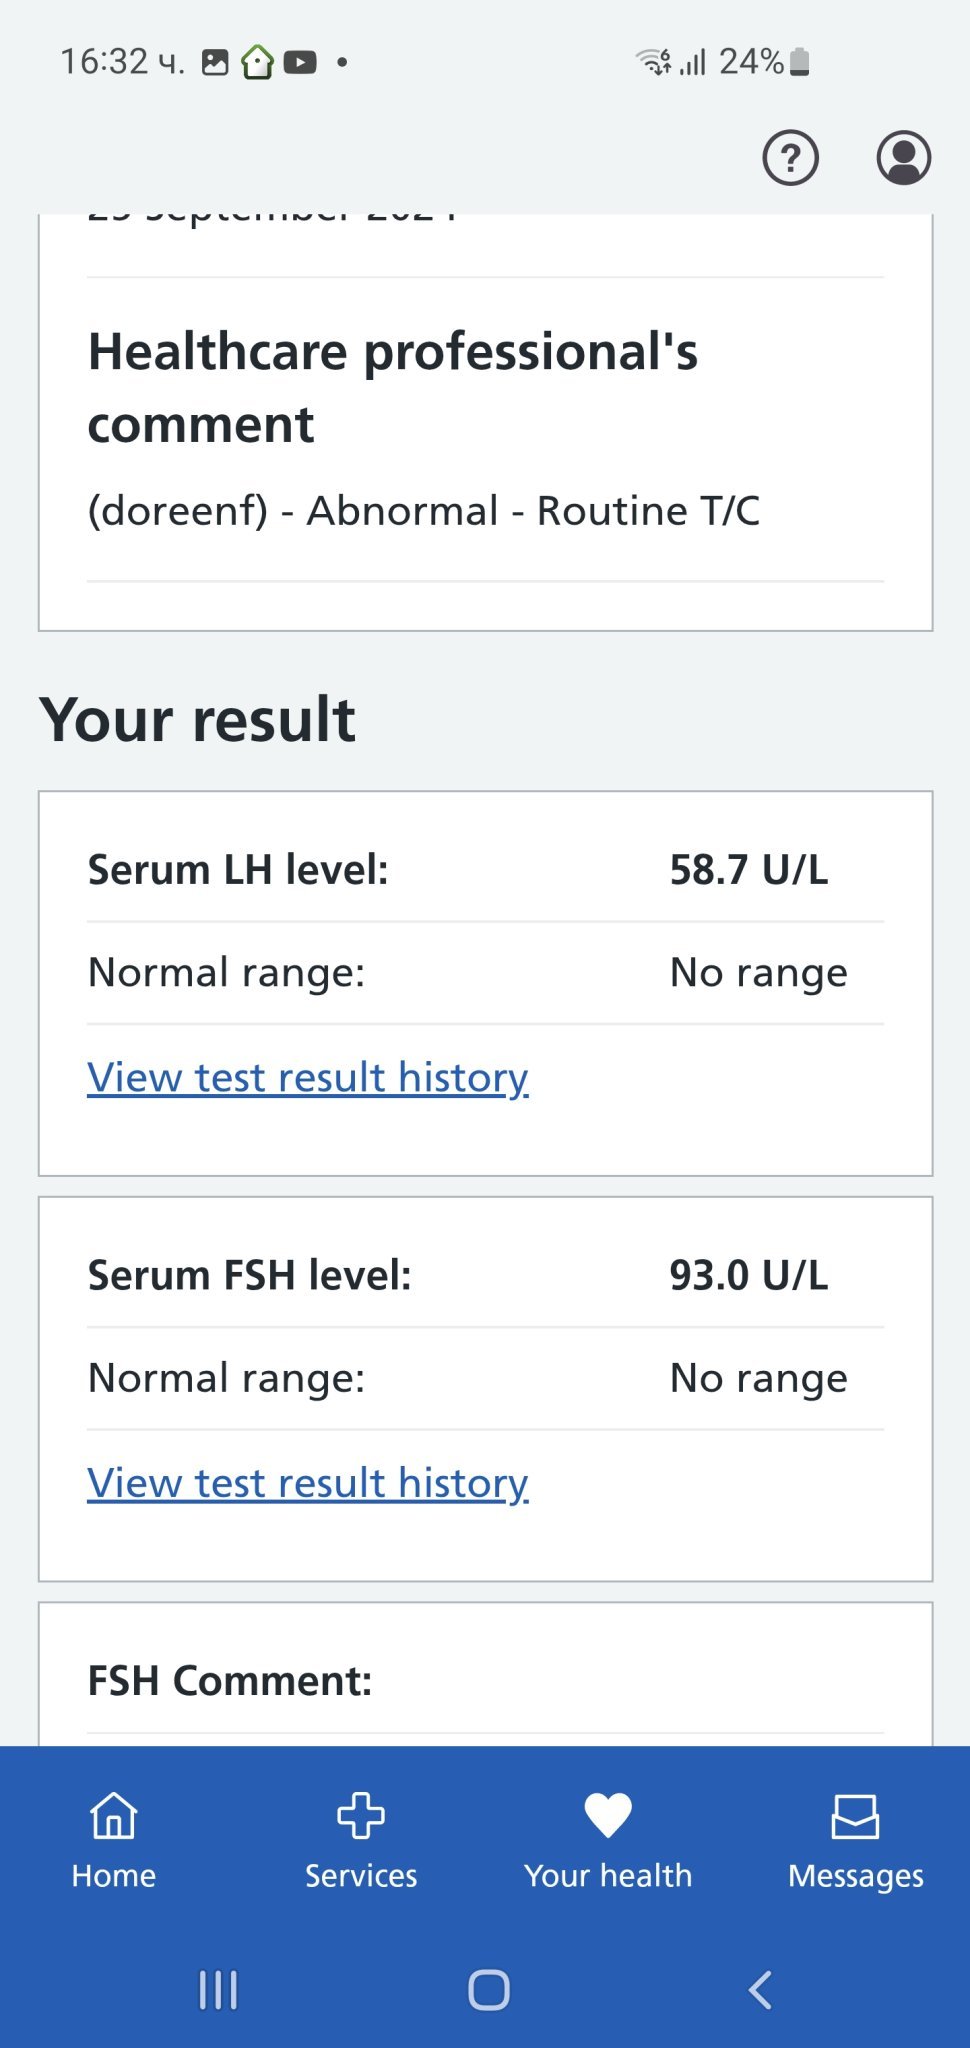970x2048 pixels.
Task: View test result history for Serum FSH
Action: pos(308,1483)
